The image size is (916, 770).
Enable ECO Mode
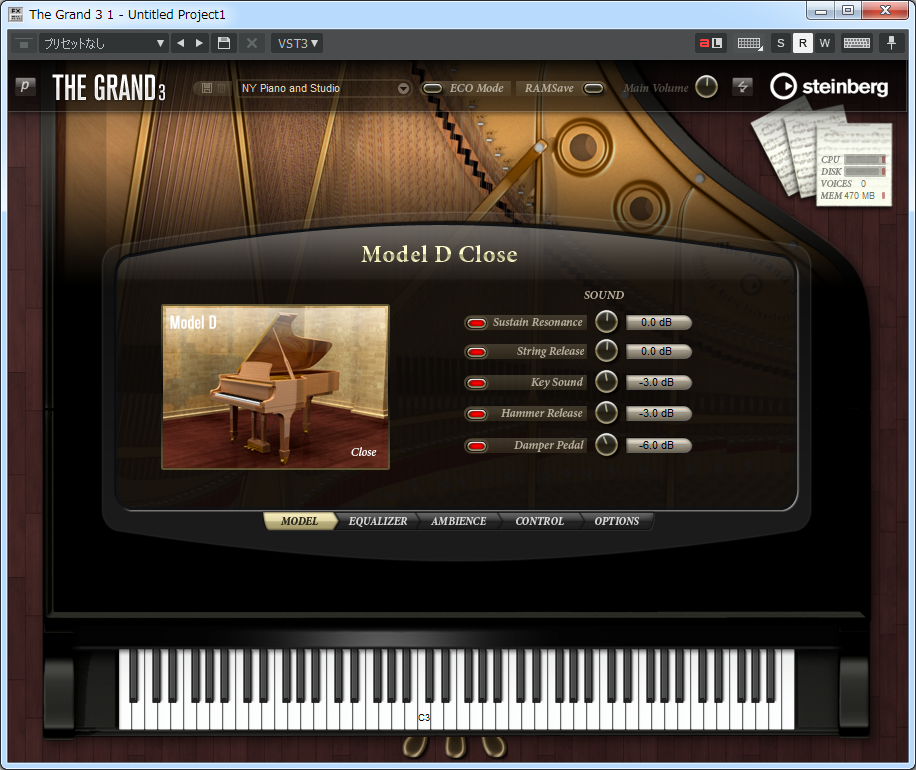tap(432, 88)
